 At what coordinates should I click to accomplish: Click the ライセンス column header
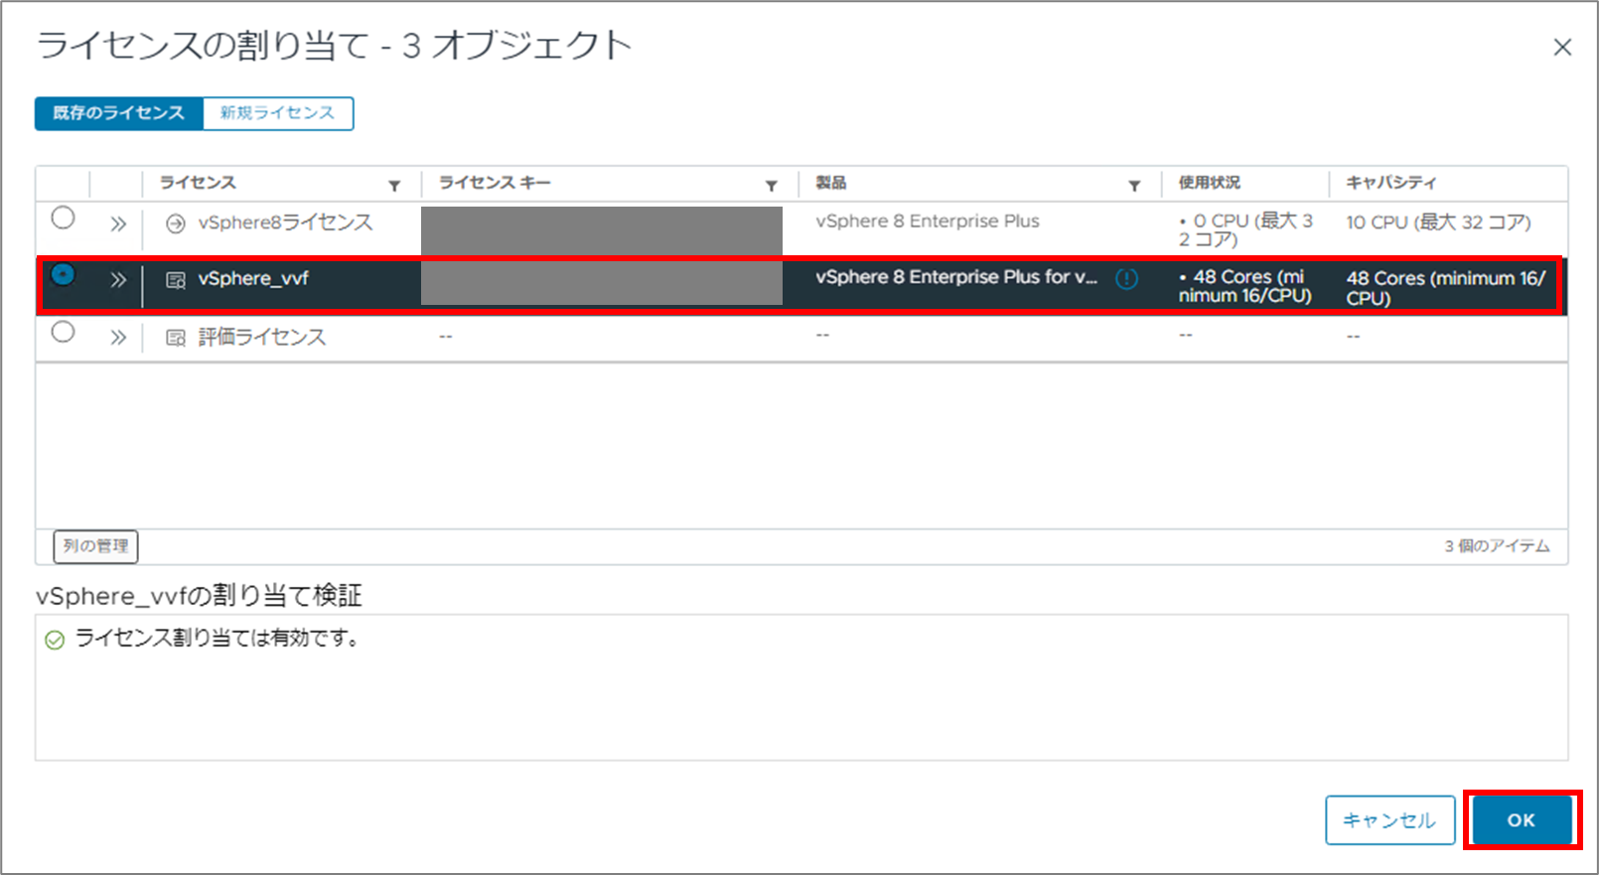pos(198,183)
